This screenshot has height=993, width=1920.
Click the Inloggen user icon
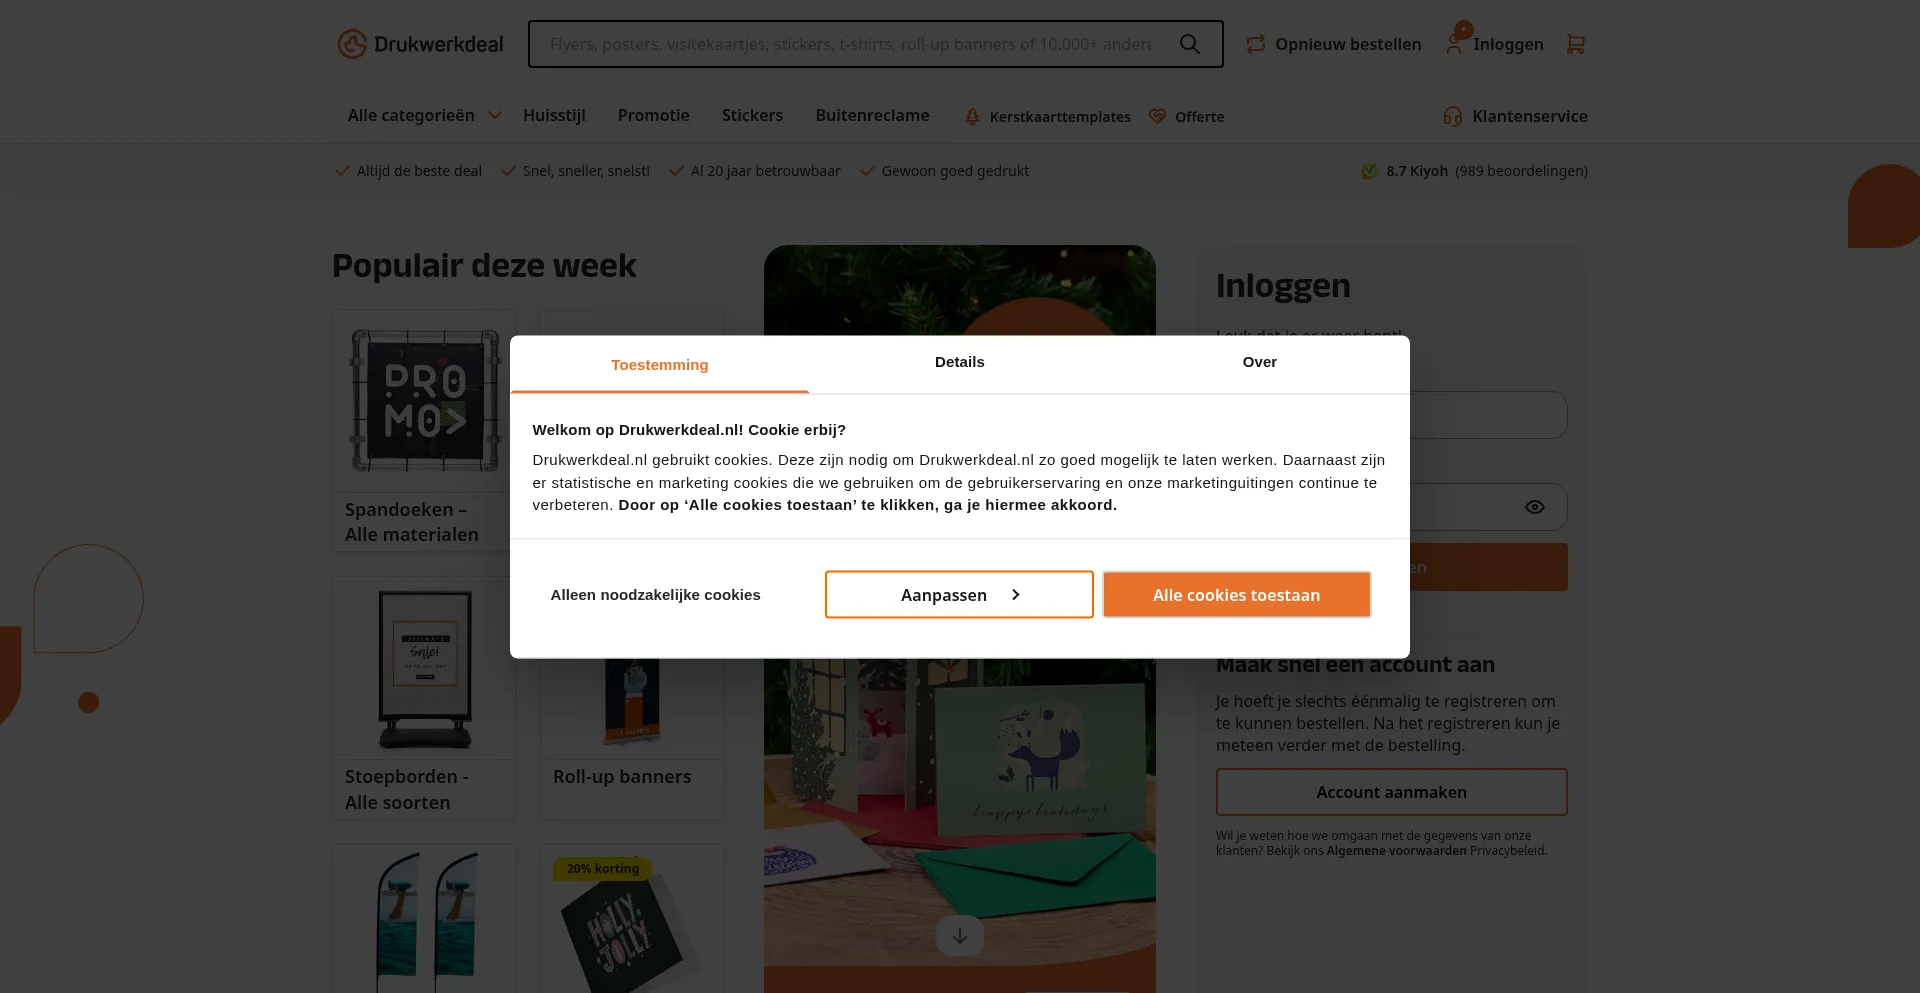pos(1454,44)
